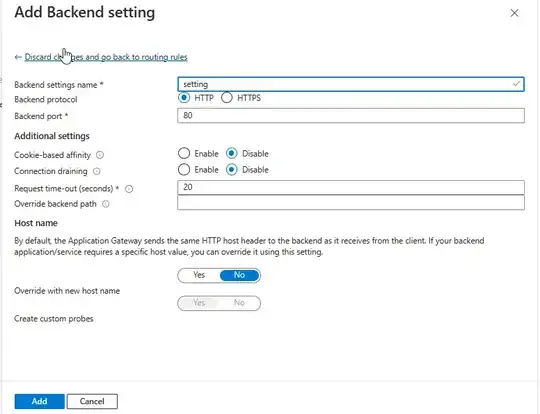The height and width of the screenshot is (414, 540).
Task: Focus the Request time-out seconds field
Action: click(351, 187)
